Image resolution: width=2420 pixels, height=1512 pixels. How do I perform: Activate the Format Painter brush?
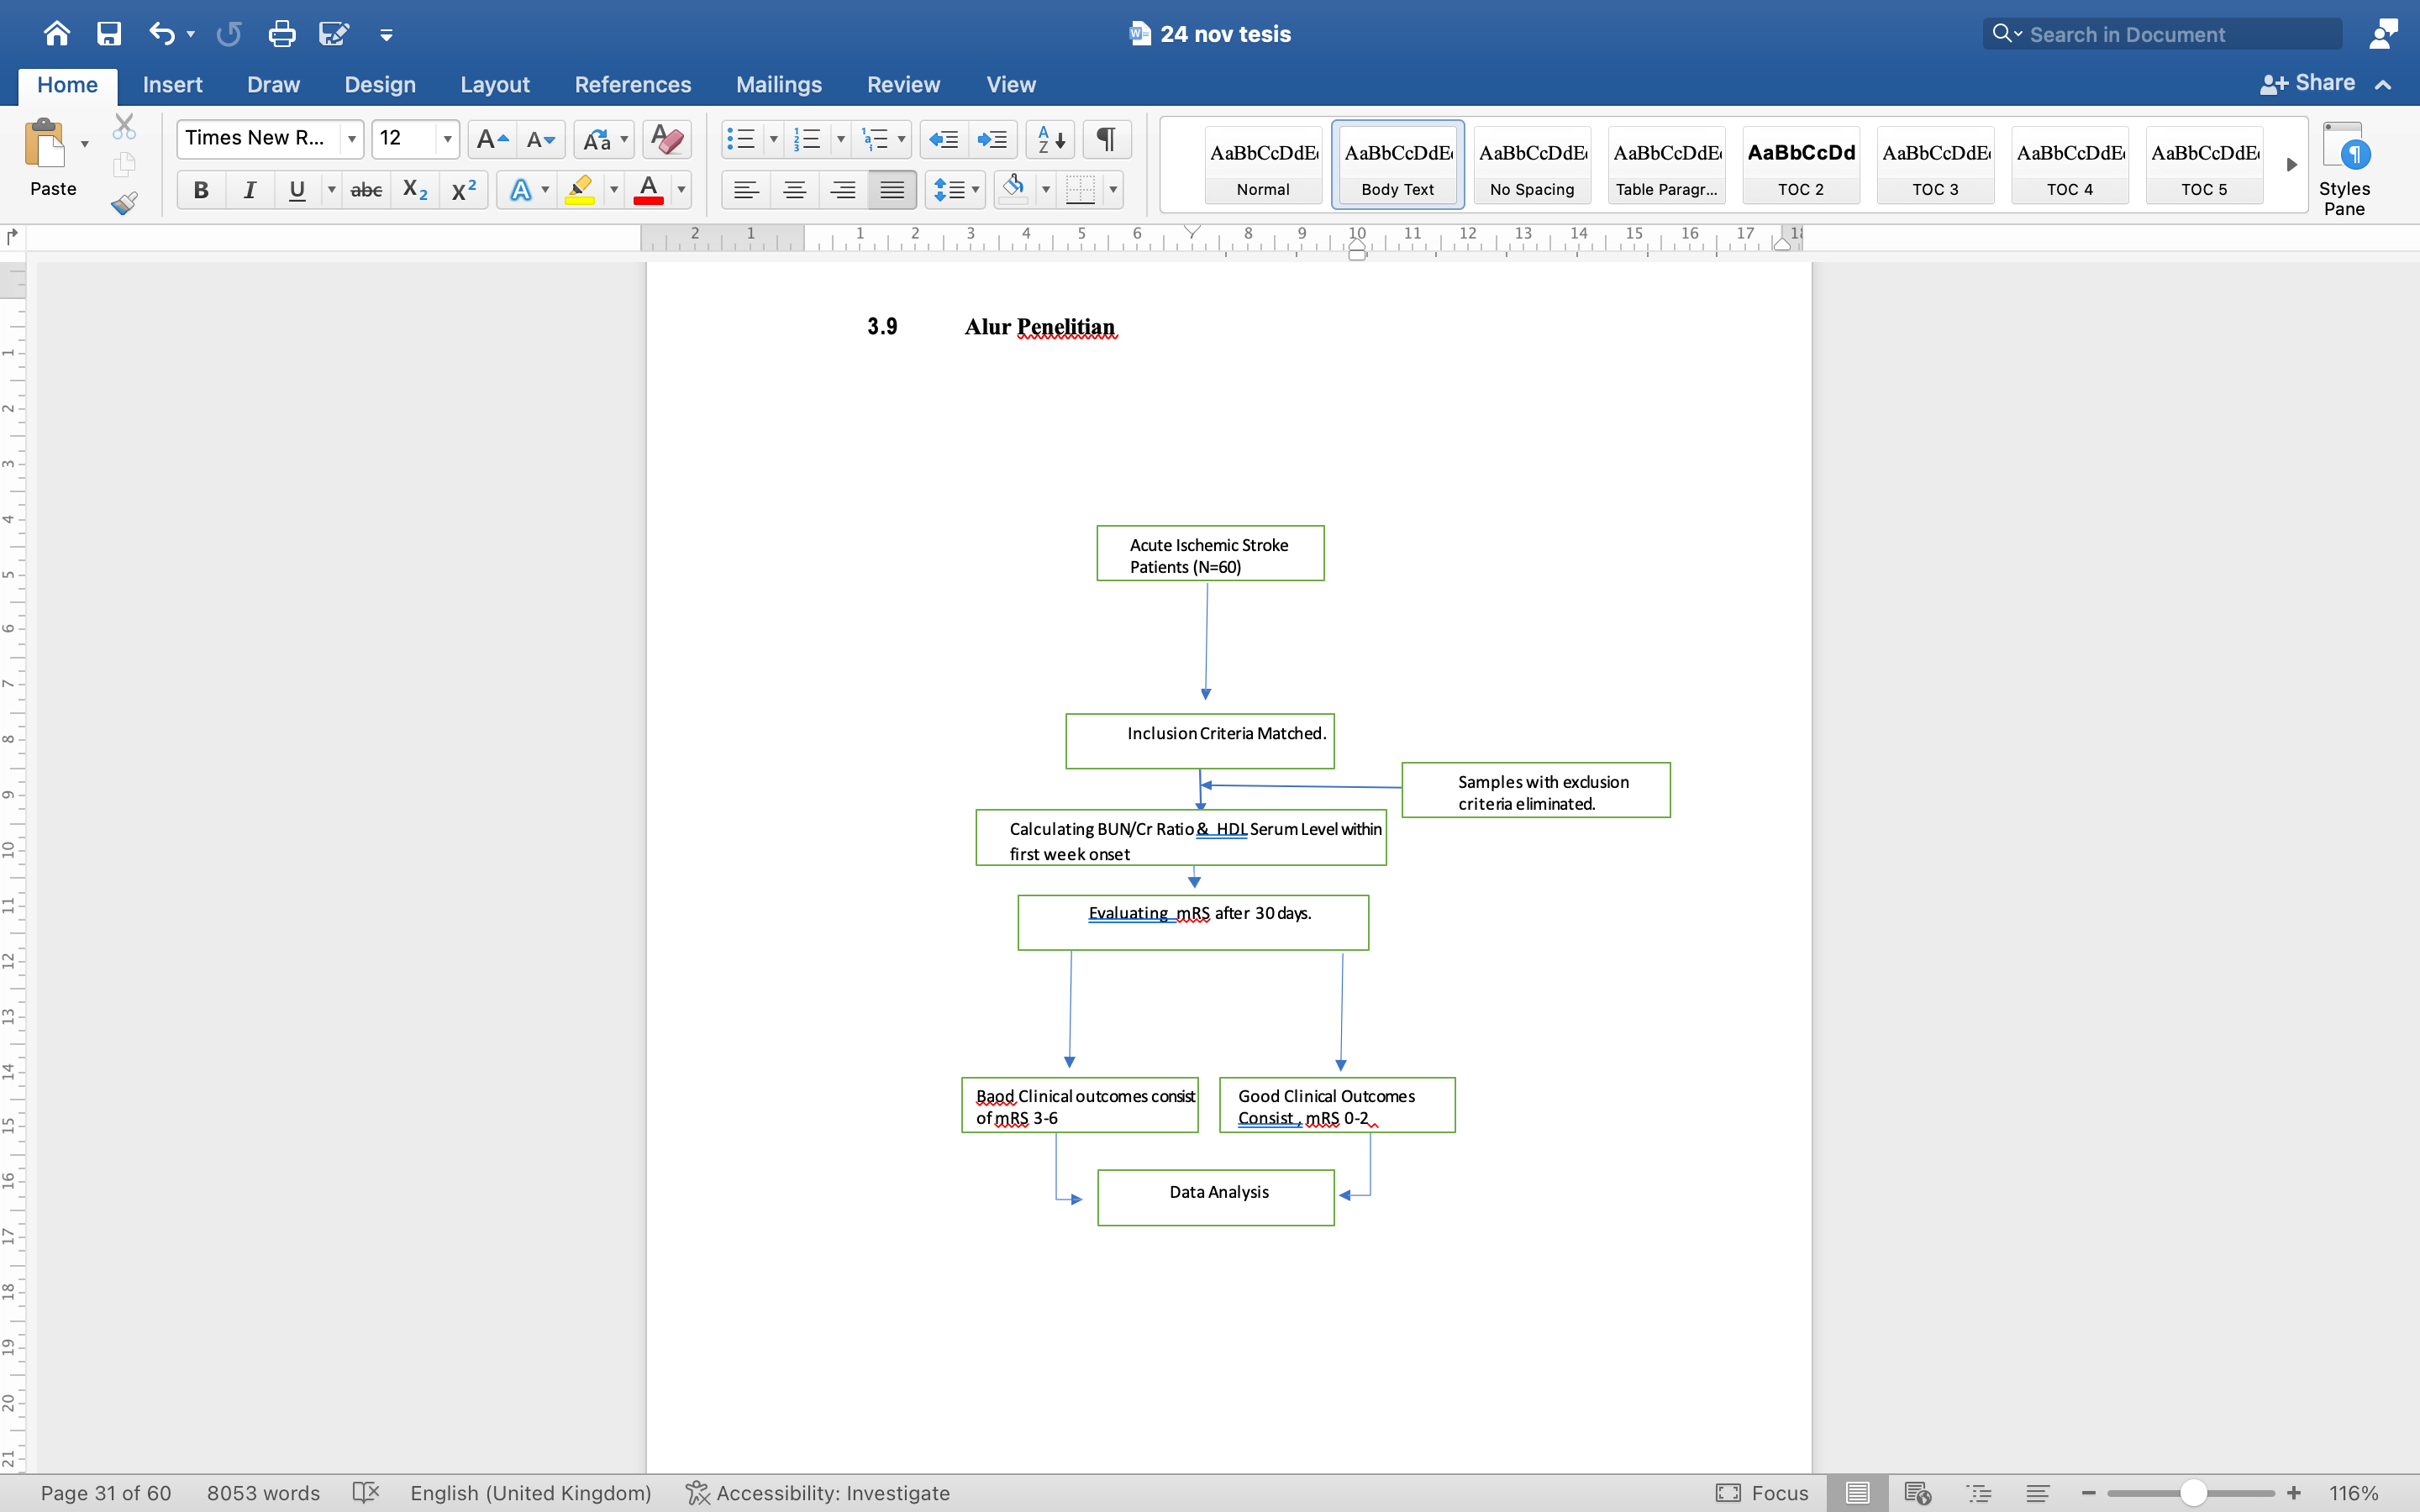(x=124, y=203)
